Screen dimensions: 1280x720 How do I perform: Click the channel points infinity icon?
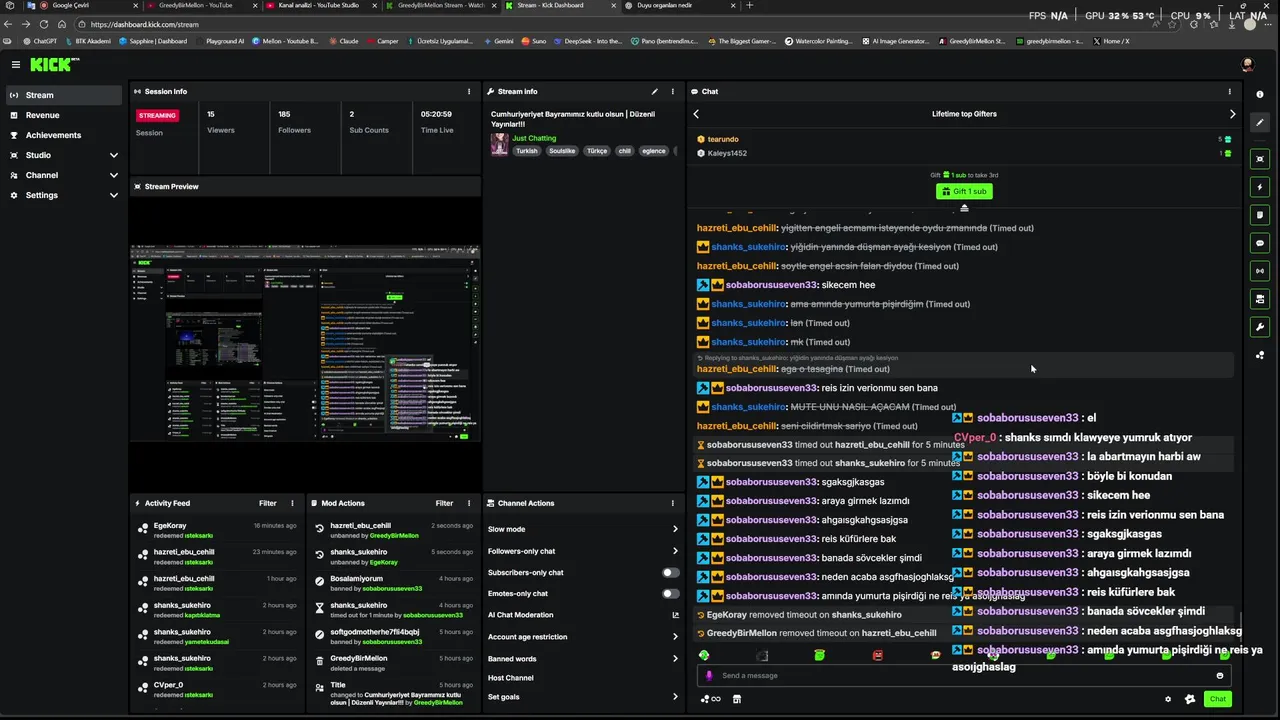coord(711,699)
